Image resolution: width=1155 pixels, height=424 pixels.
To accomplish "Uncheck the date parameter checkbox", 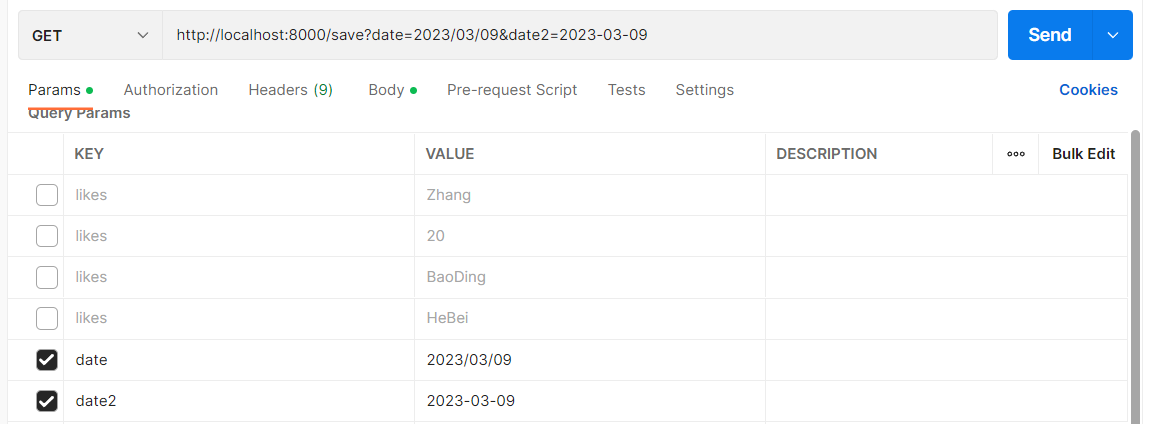I will [x=47, y=359].
